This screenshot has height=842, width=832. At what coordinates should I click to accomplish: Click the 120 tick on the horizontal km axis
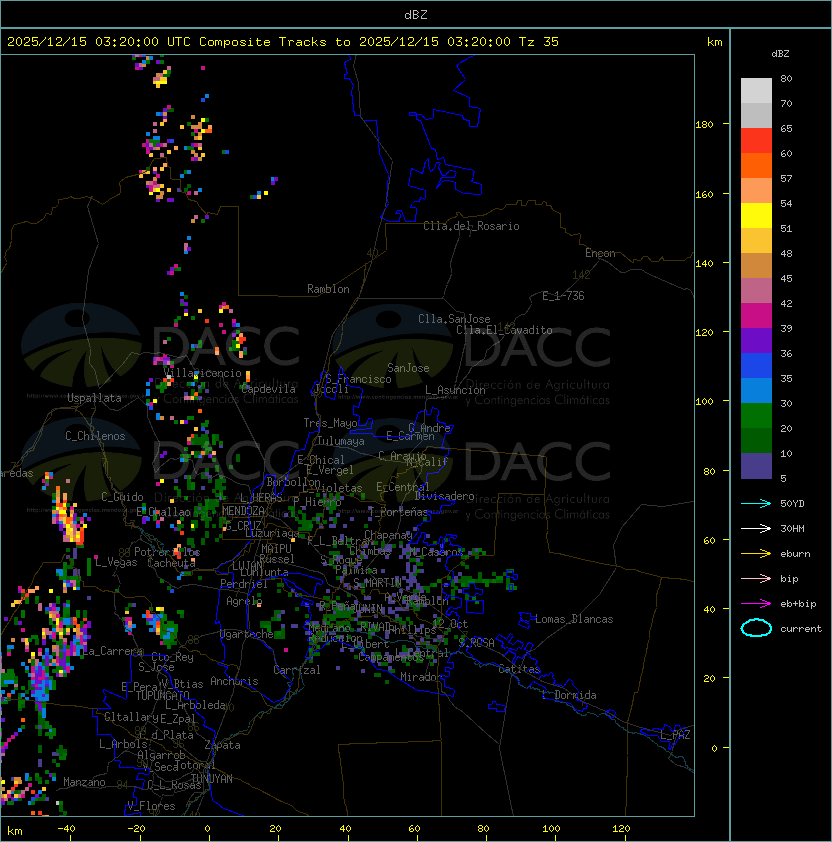pyautogui.click(x=621, y=828)
